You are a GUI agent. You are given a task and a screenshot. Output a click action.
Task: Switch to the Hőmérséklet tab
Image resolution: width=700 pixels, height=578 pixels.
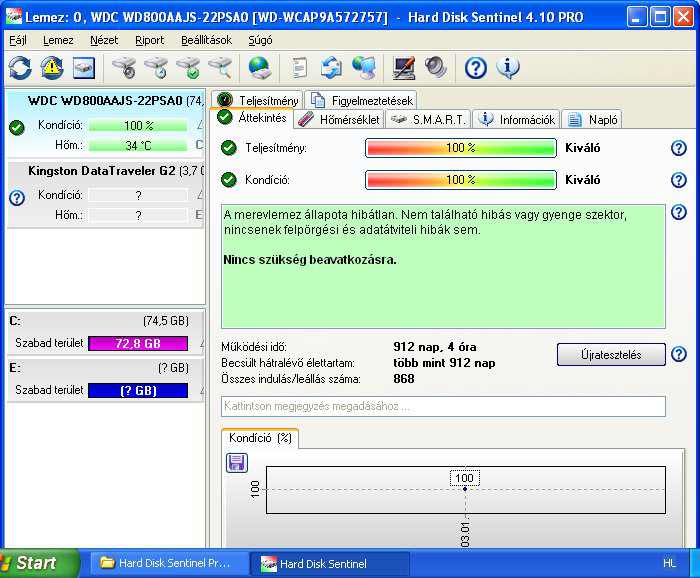(x=339, y=120)
